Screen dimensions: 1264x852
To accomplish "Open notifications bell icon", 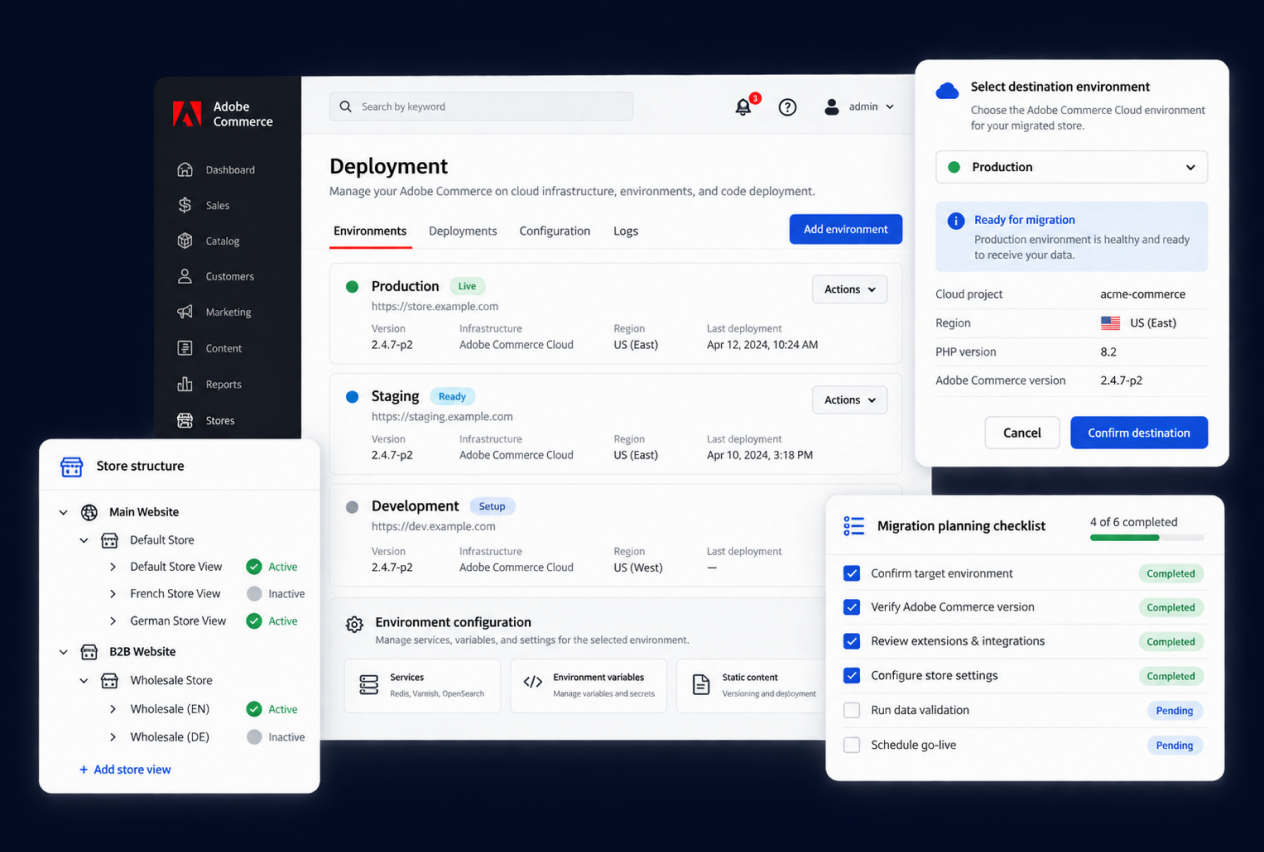I will point(743,107).
